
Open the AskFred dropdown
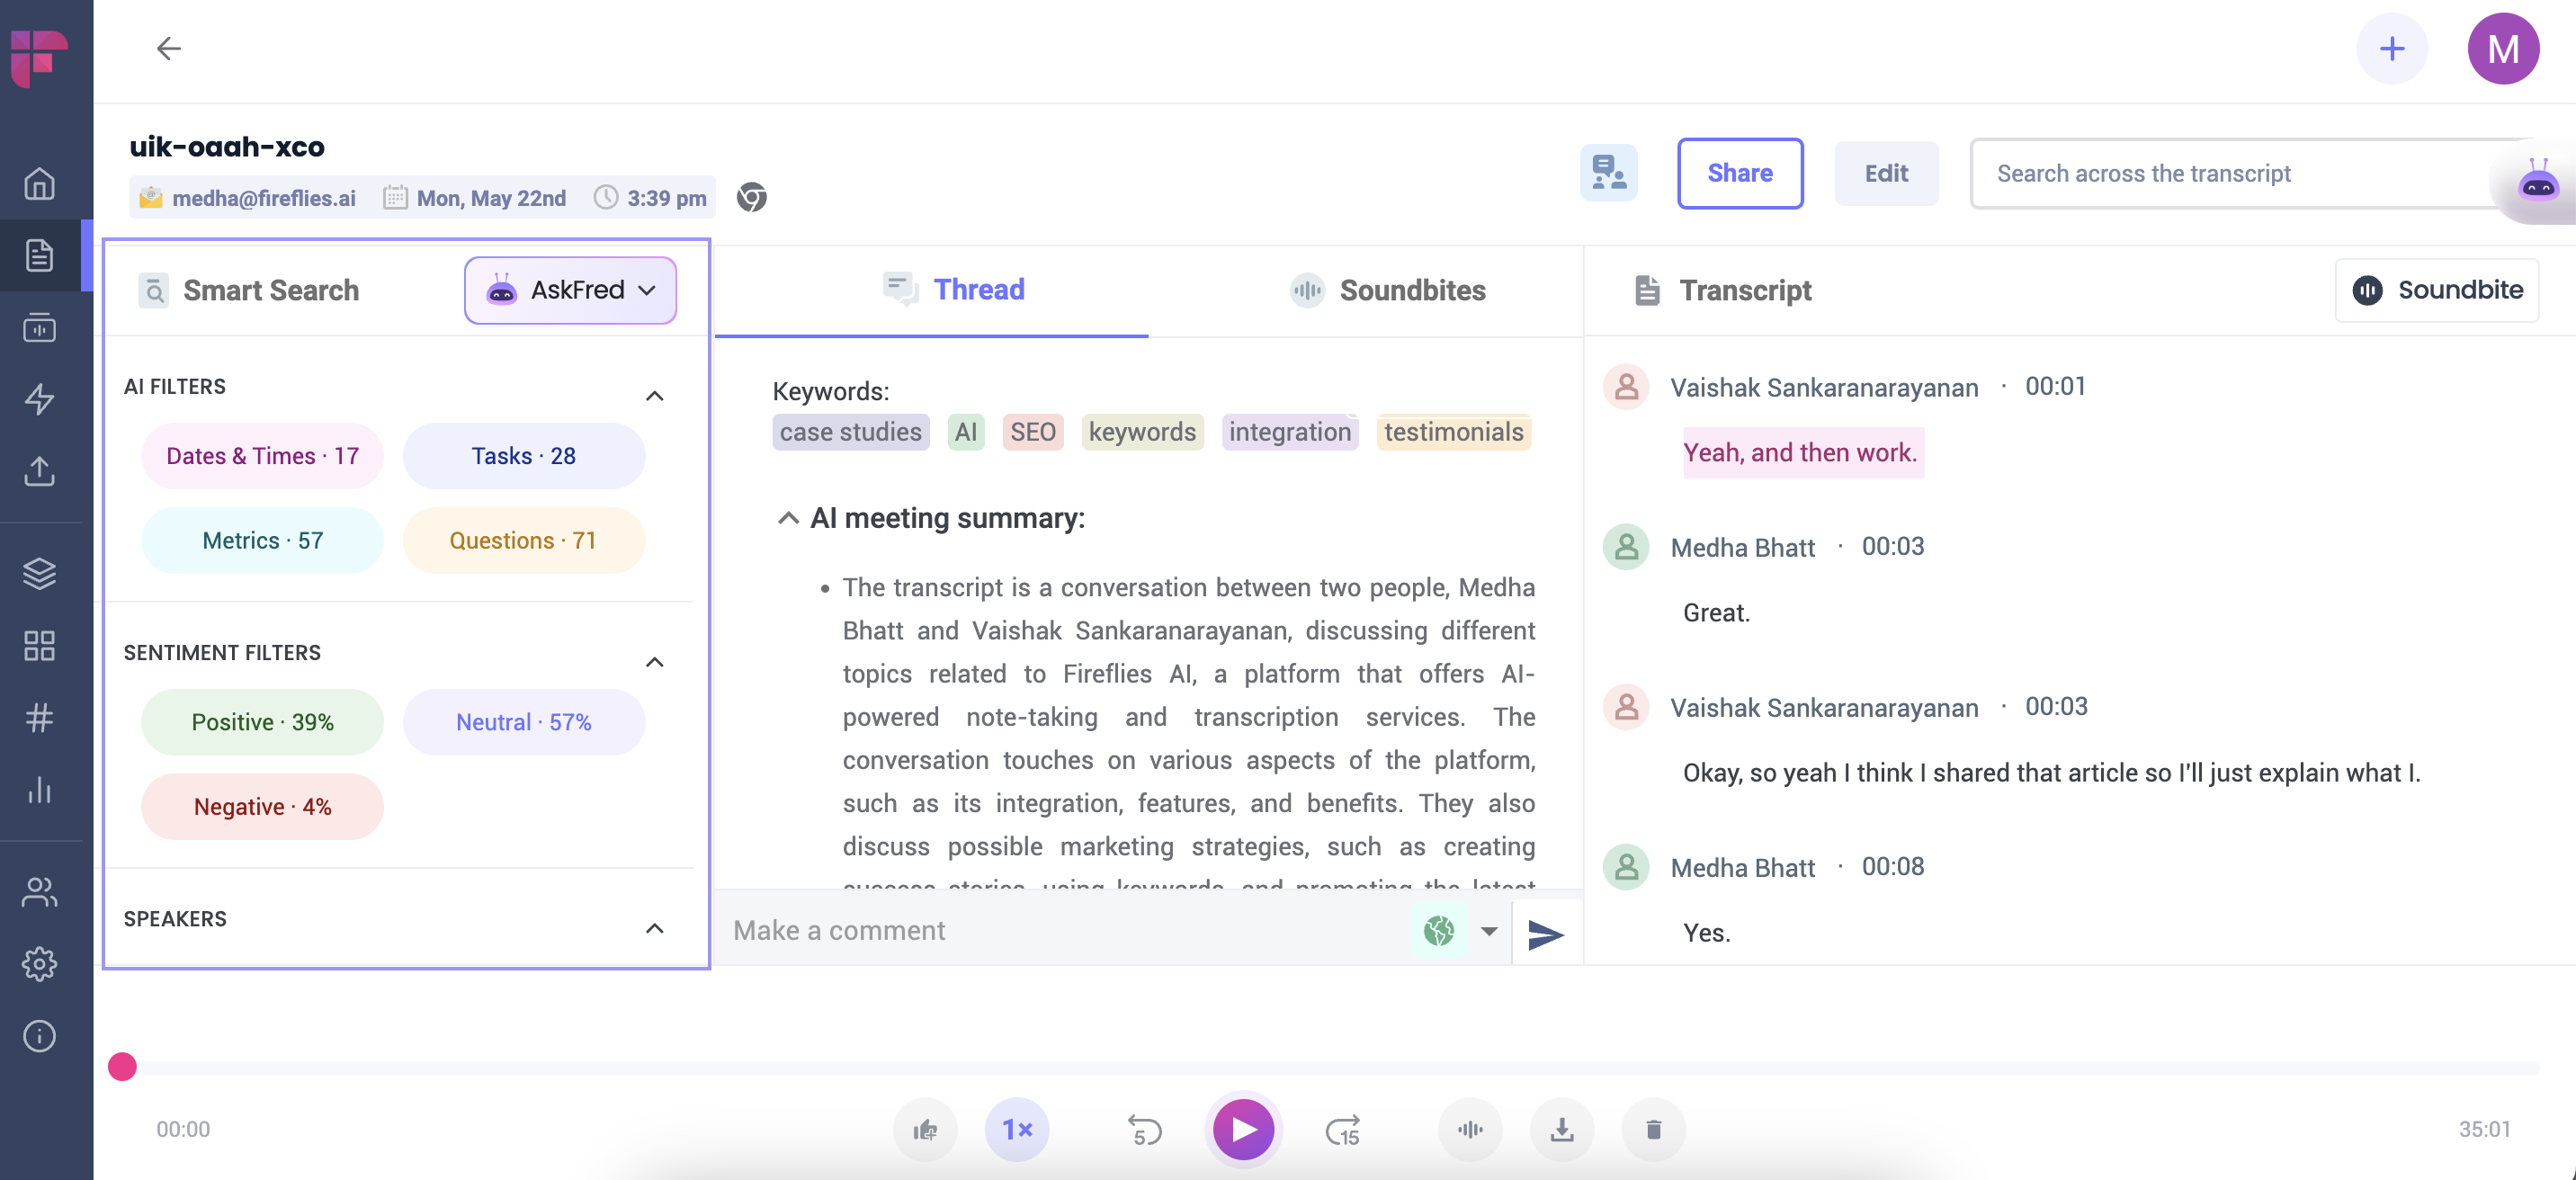pos(570,290)
